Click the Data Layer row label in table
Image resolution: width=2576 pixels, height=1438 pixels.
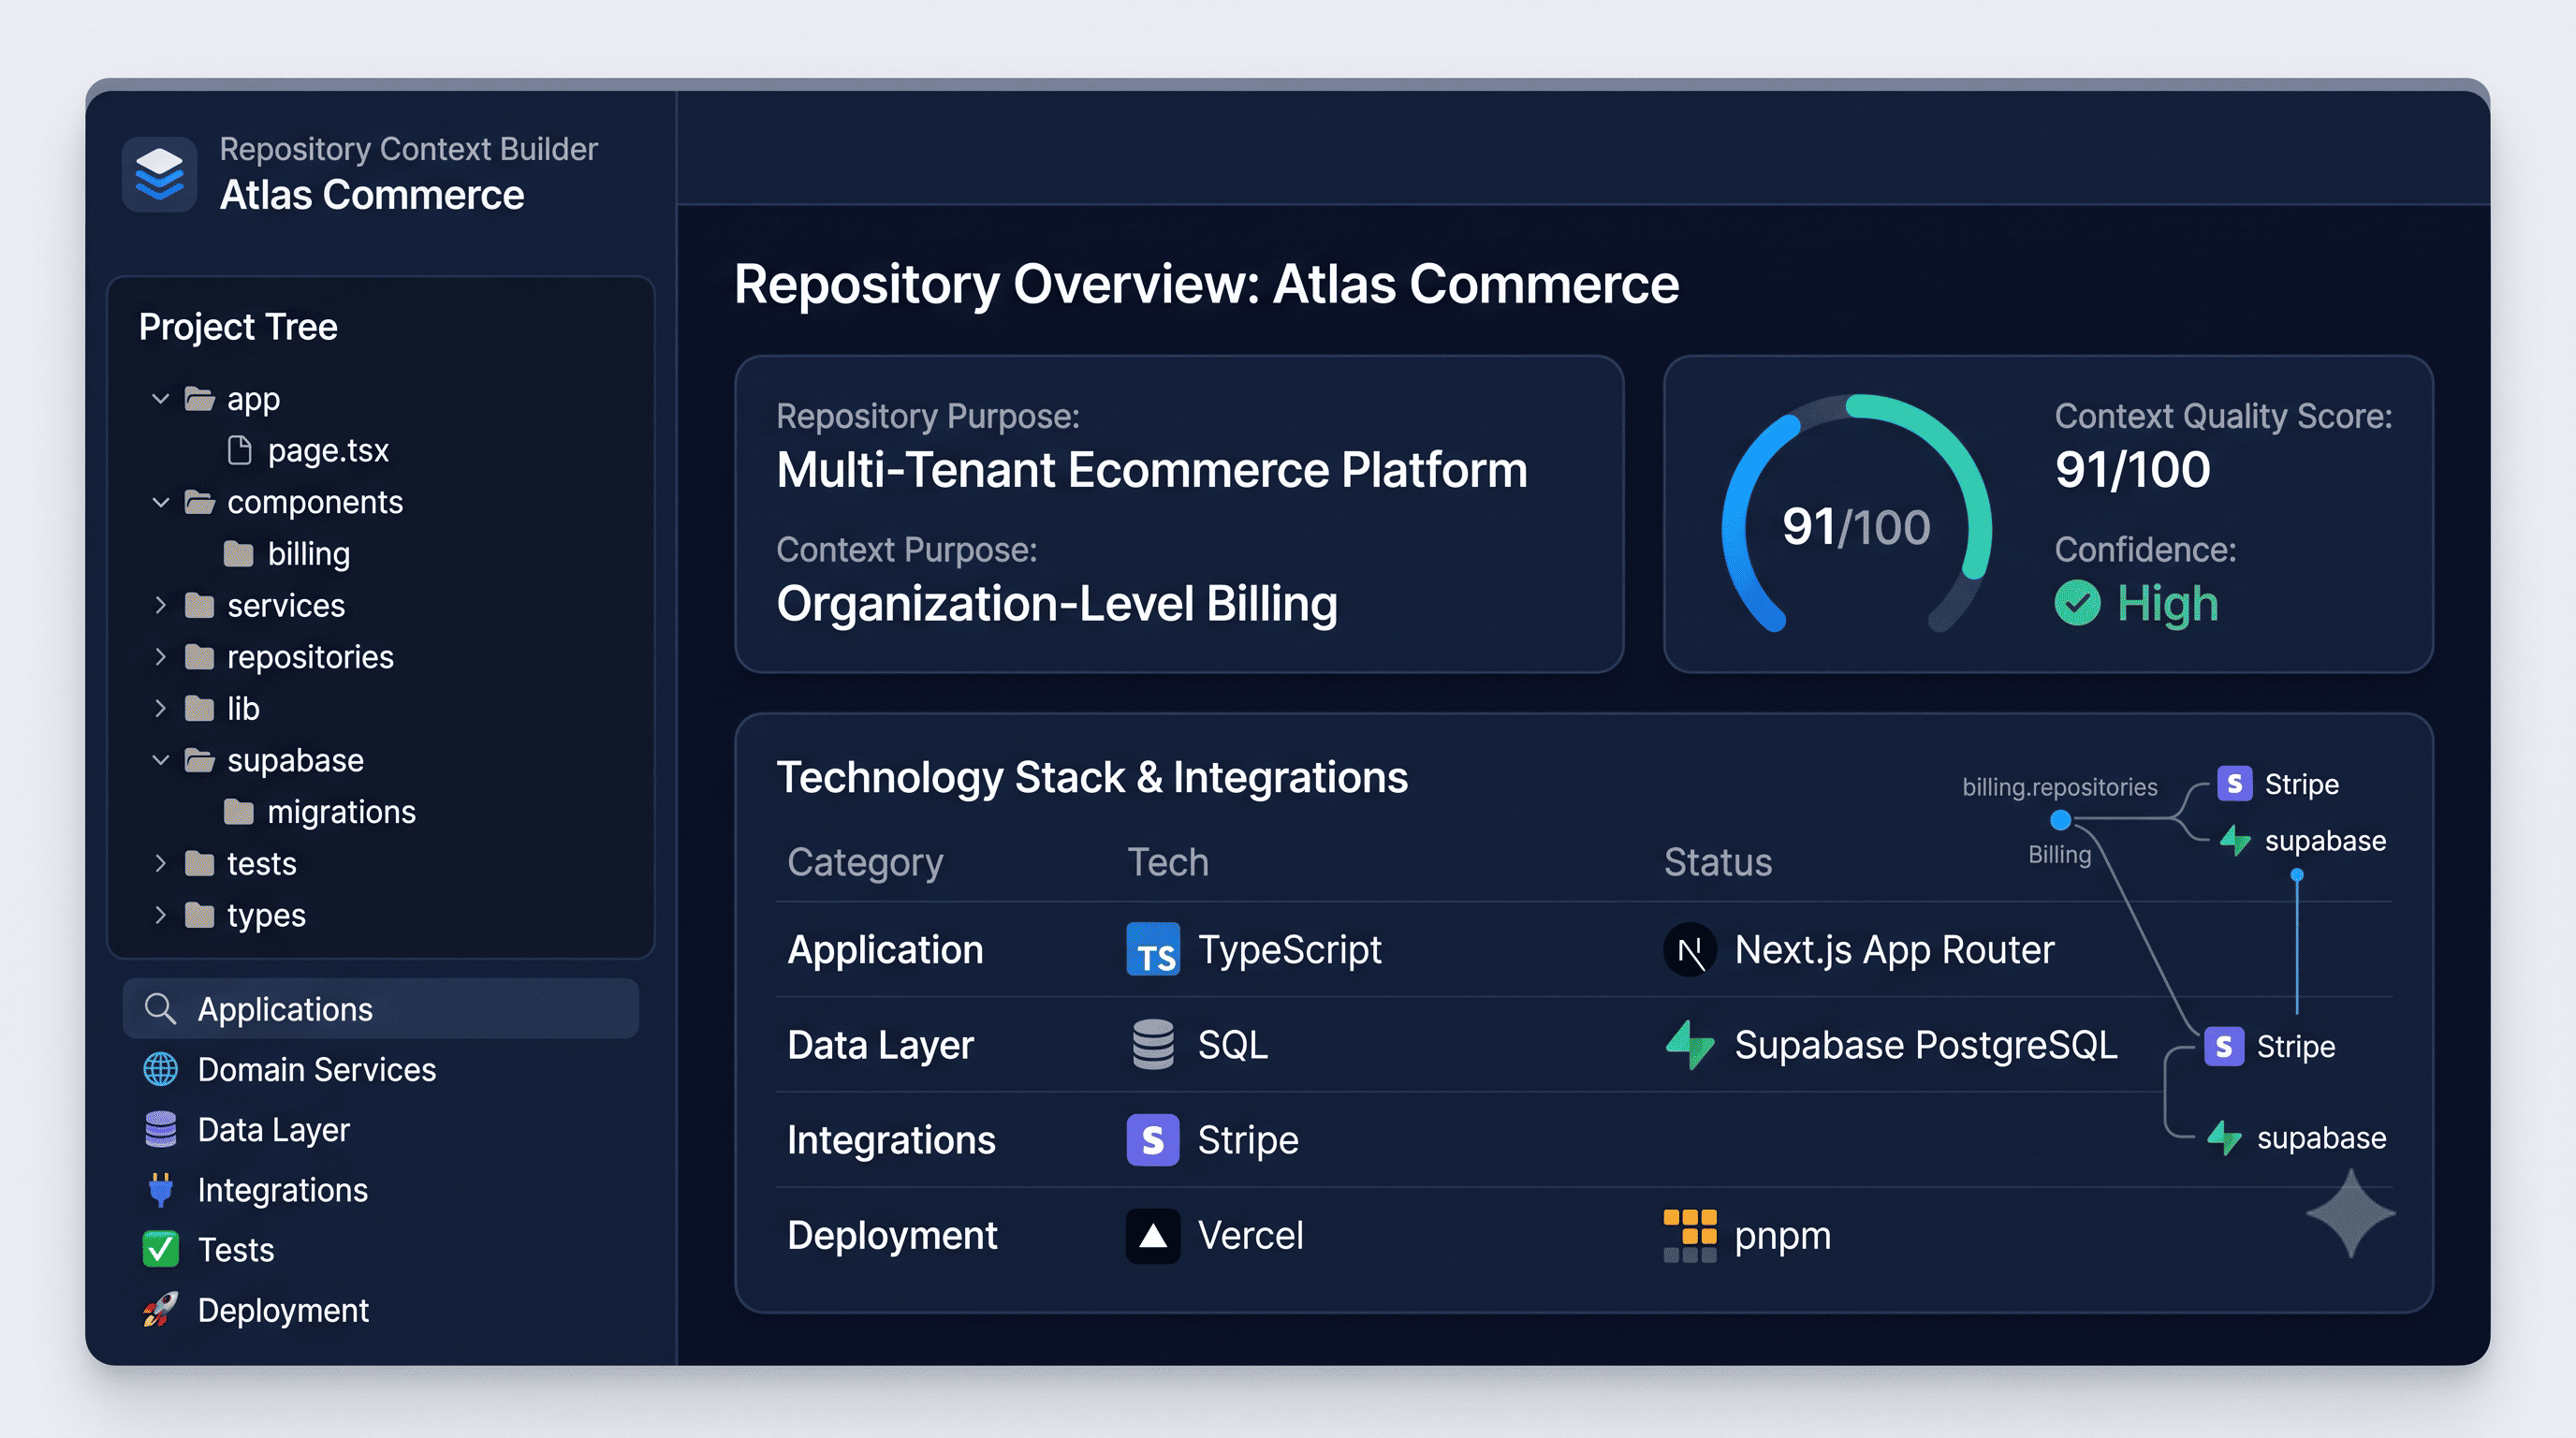coord(880,1044)
